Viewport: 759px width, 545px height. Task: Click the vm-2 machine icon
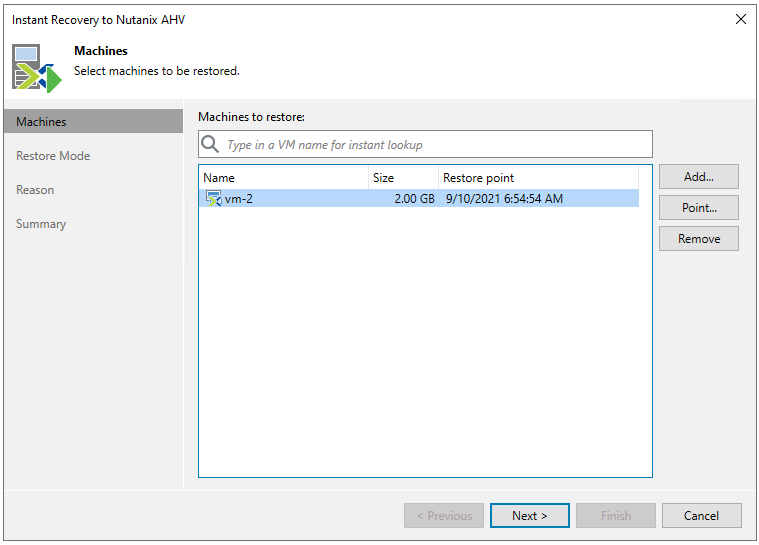click(213, 198)
